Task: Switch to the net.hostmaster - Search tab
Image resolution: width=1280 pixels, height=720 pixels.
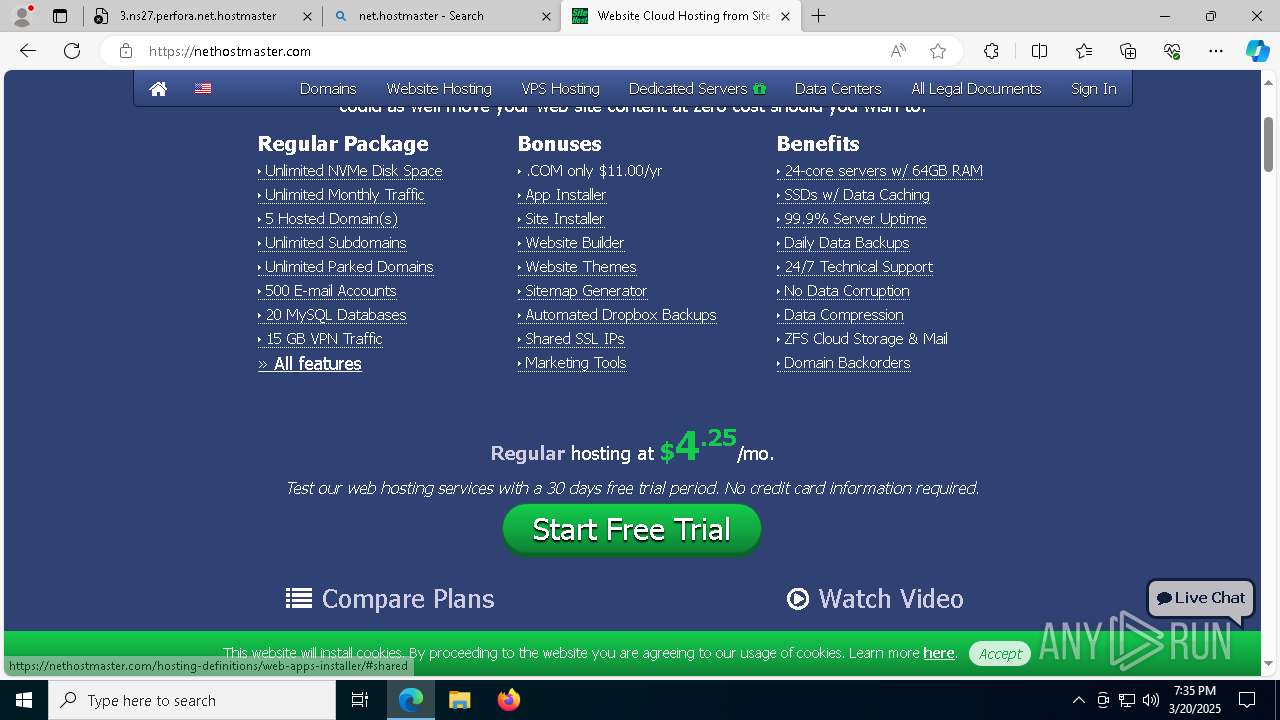Action: pos(442,16)
